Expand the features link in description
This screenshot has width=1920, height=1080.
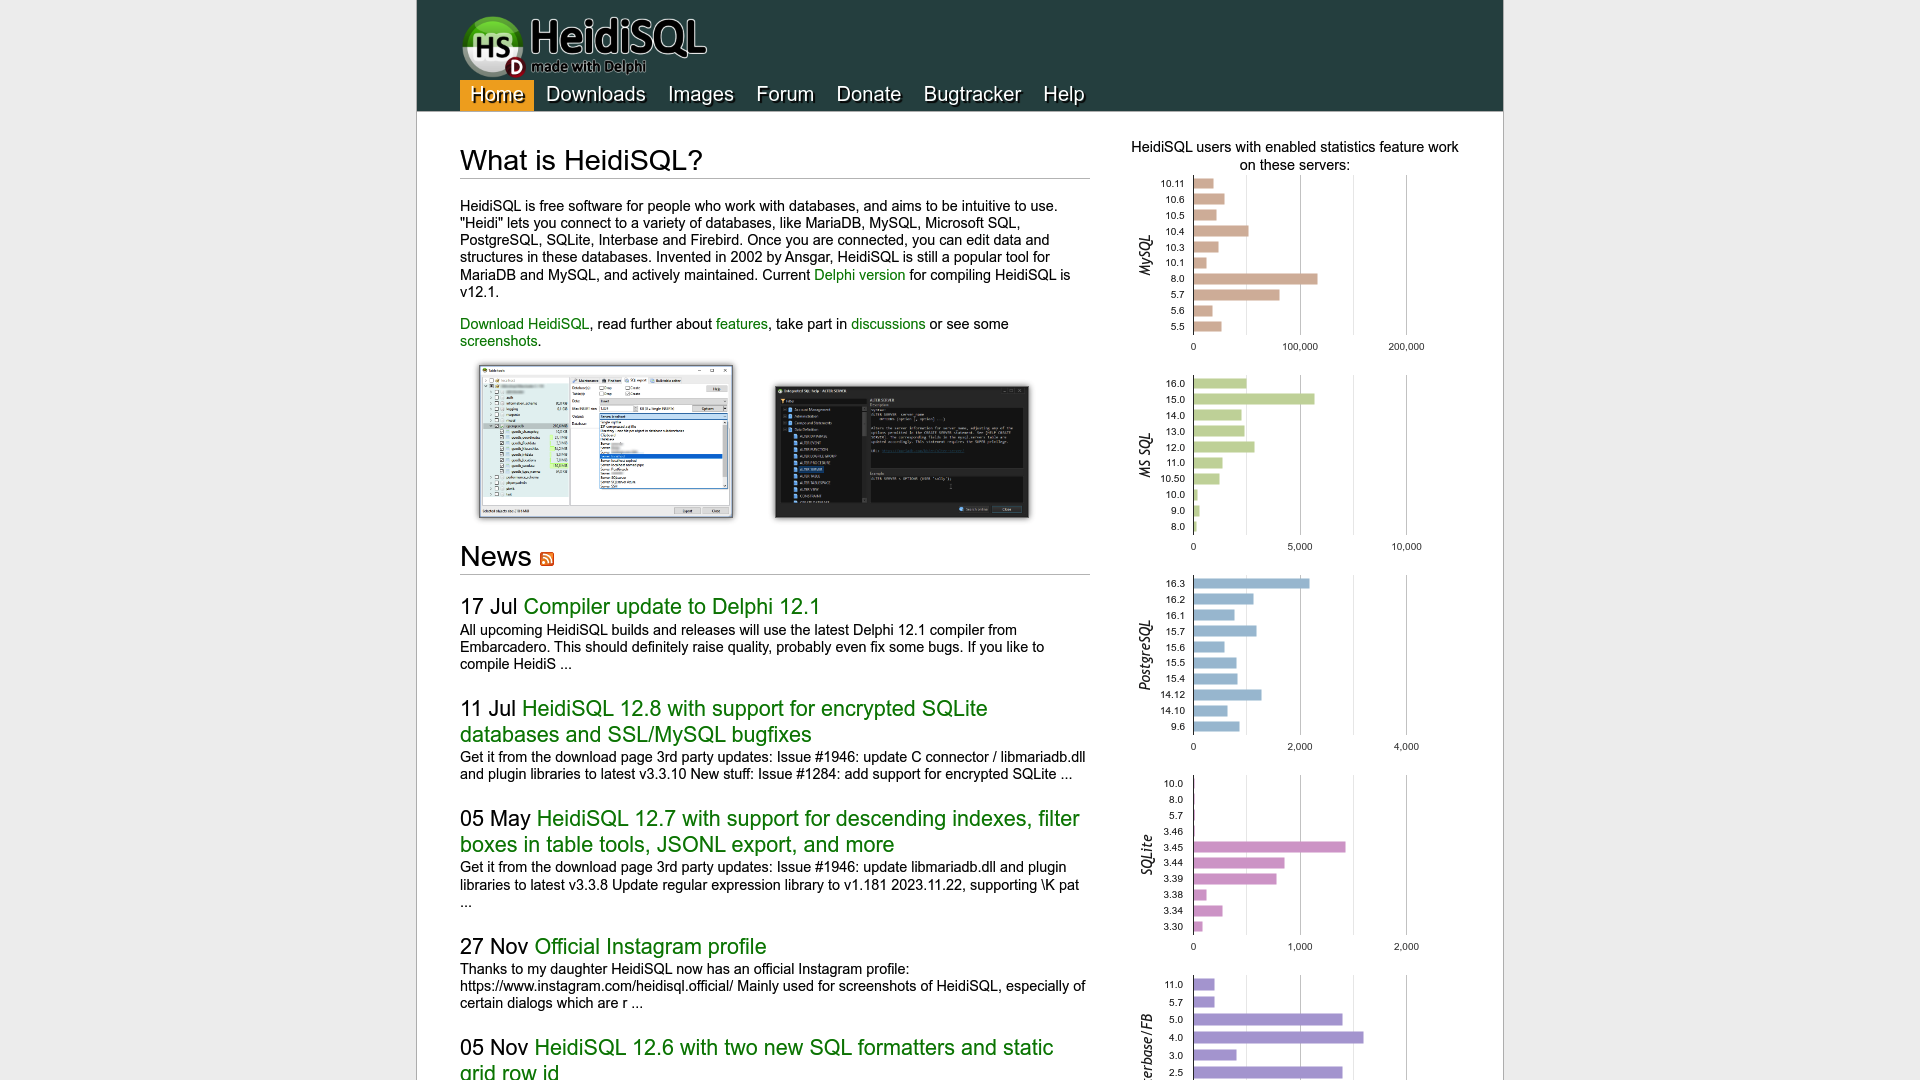pos(741,323)
